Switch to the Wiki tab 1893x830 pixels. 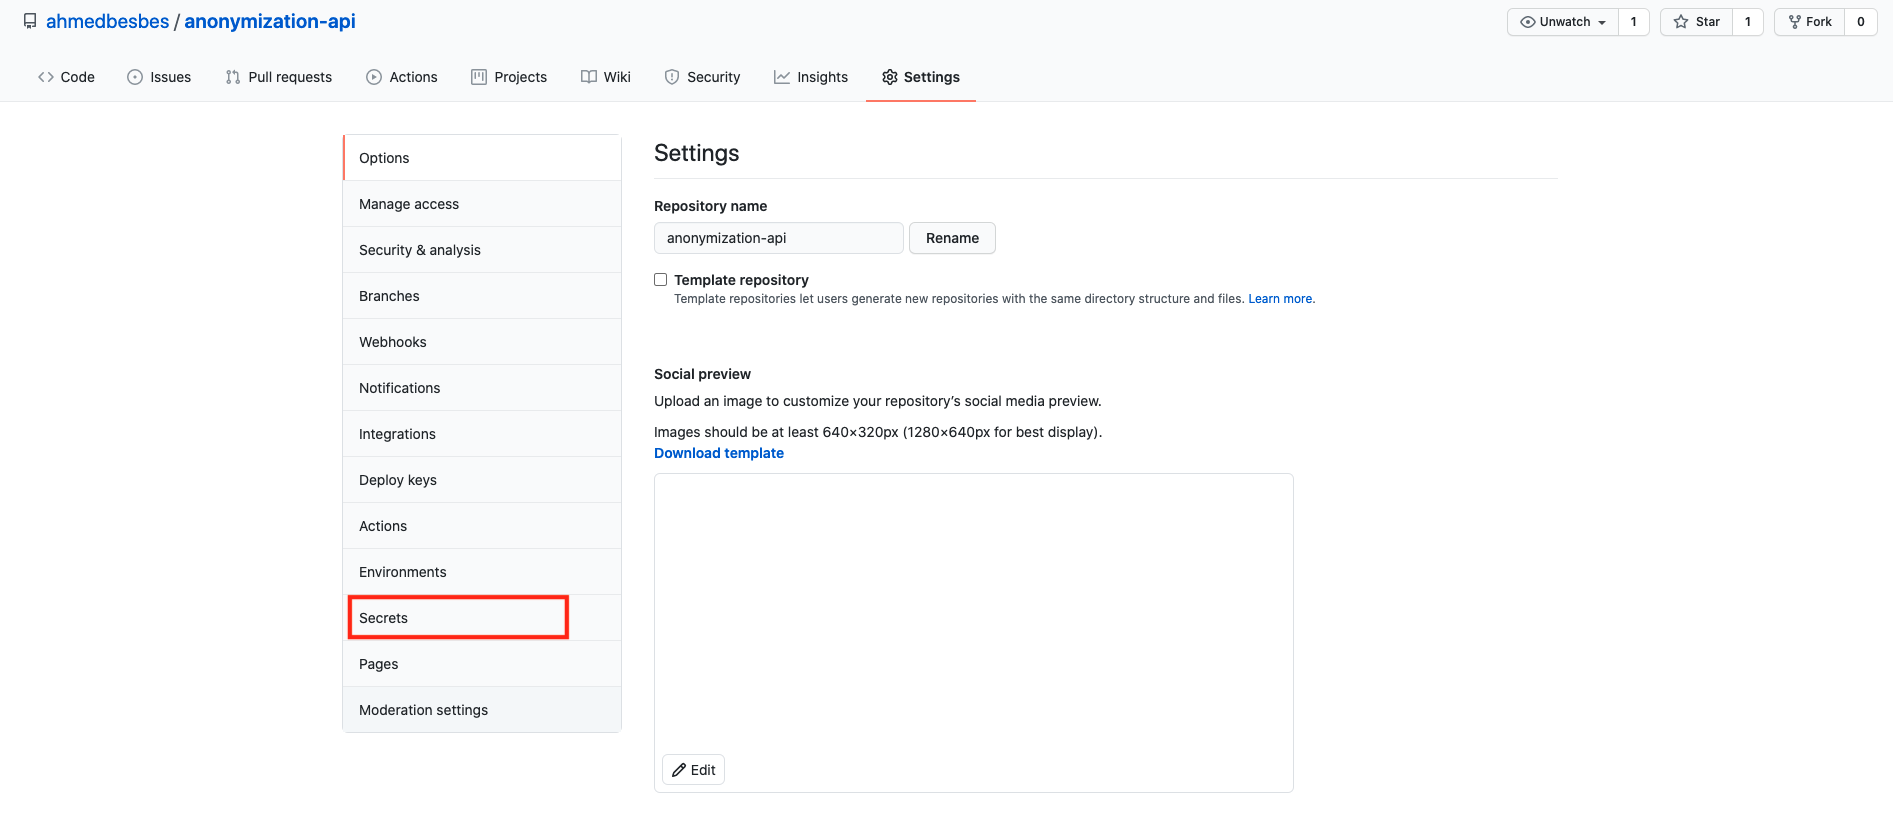point(606,77)
